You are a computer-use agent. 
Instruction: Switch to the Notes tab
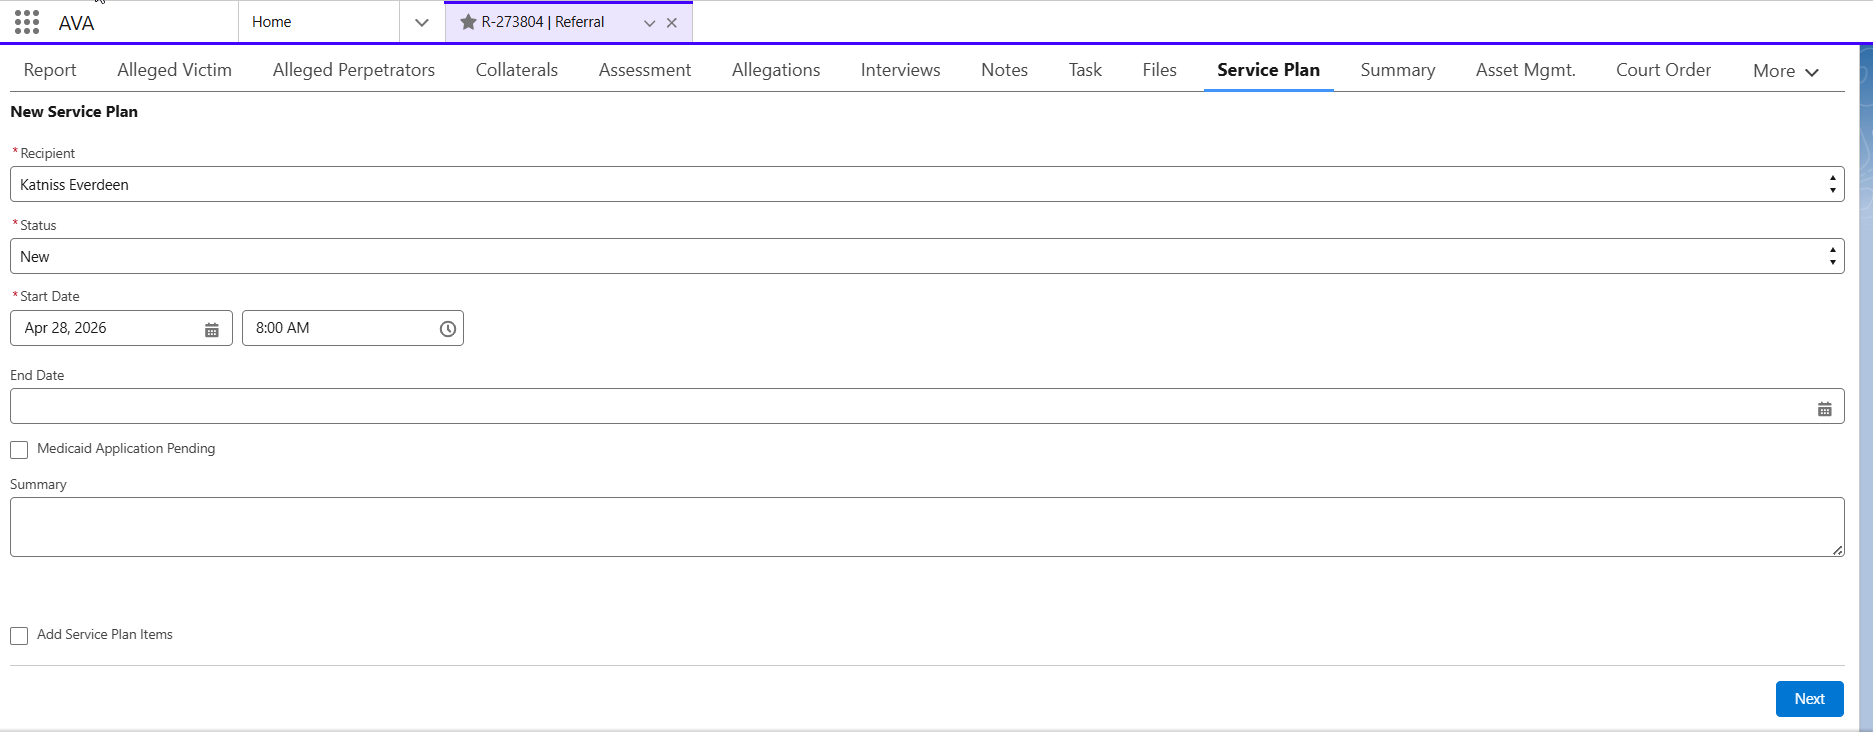(1005, 70)
